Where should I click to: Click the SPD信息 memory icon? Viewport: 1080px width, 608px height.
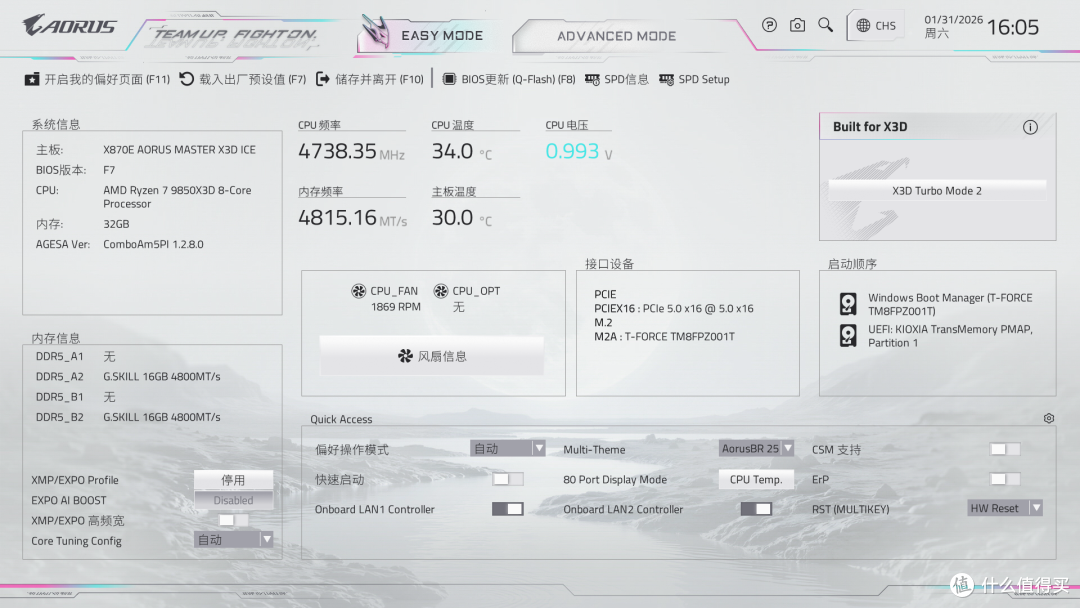coord(592,79)
